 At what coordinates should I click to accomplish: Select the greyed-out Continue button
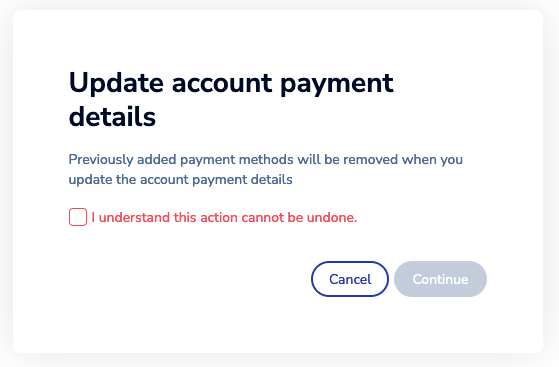440,279
